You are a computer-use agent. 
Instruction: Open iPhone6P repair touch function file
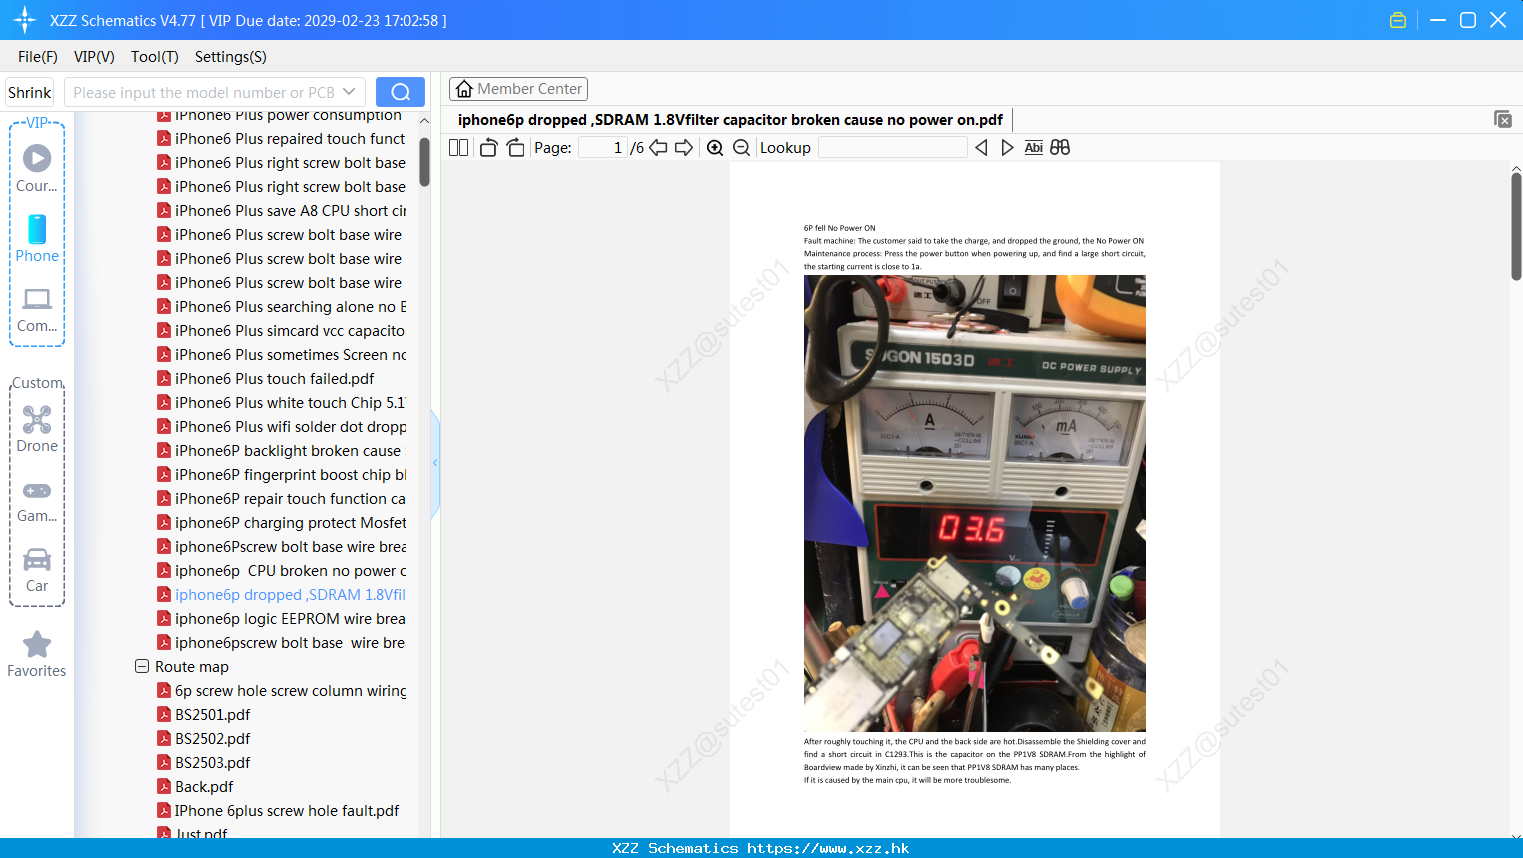pyautogui.click(x=282, y=498)
